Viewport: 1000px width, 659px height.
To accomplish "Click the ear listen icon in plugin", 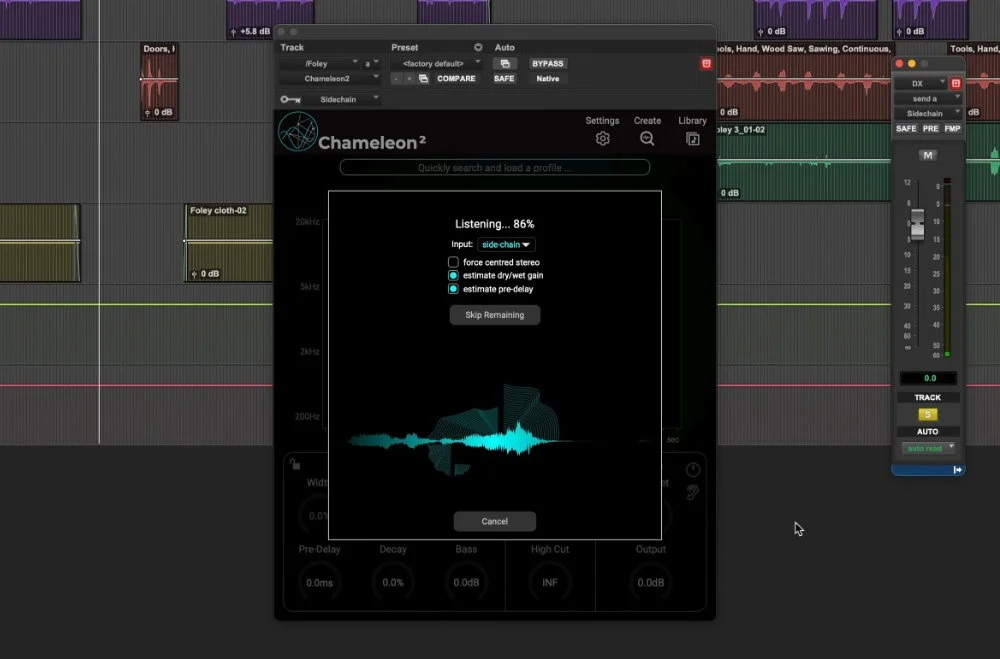I will [x=692, y=492].
